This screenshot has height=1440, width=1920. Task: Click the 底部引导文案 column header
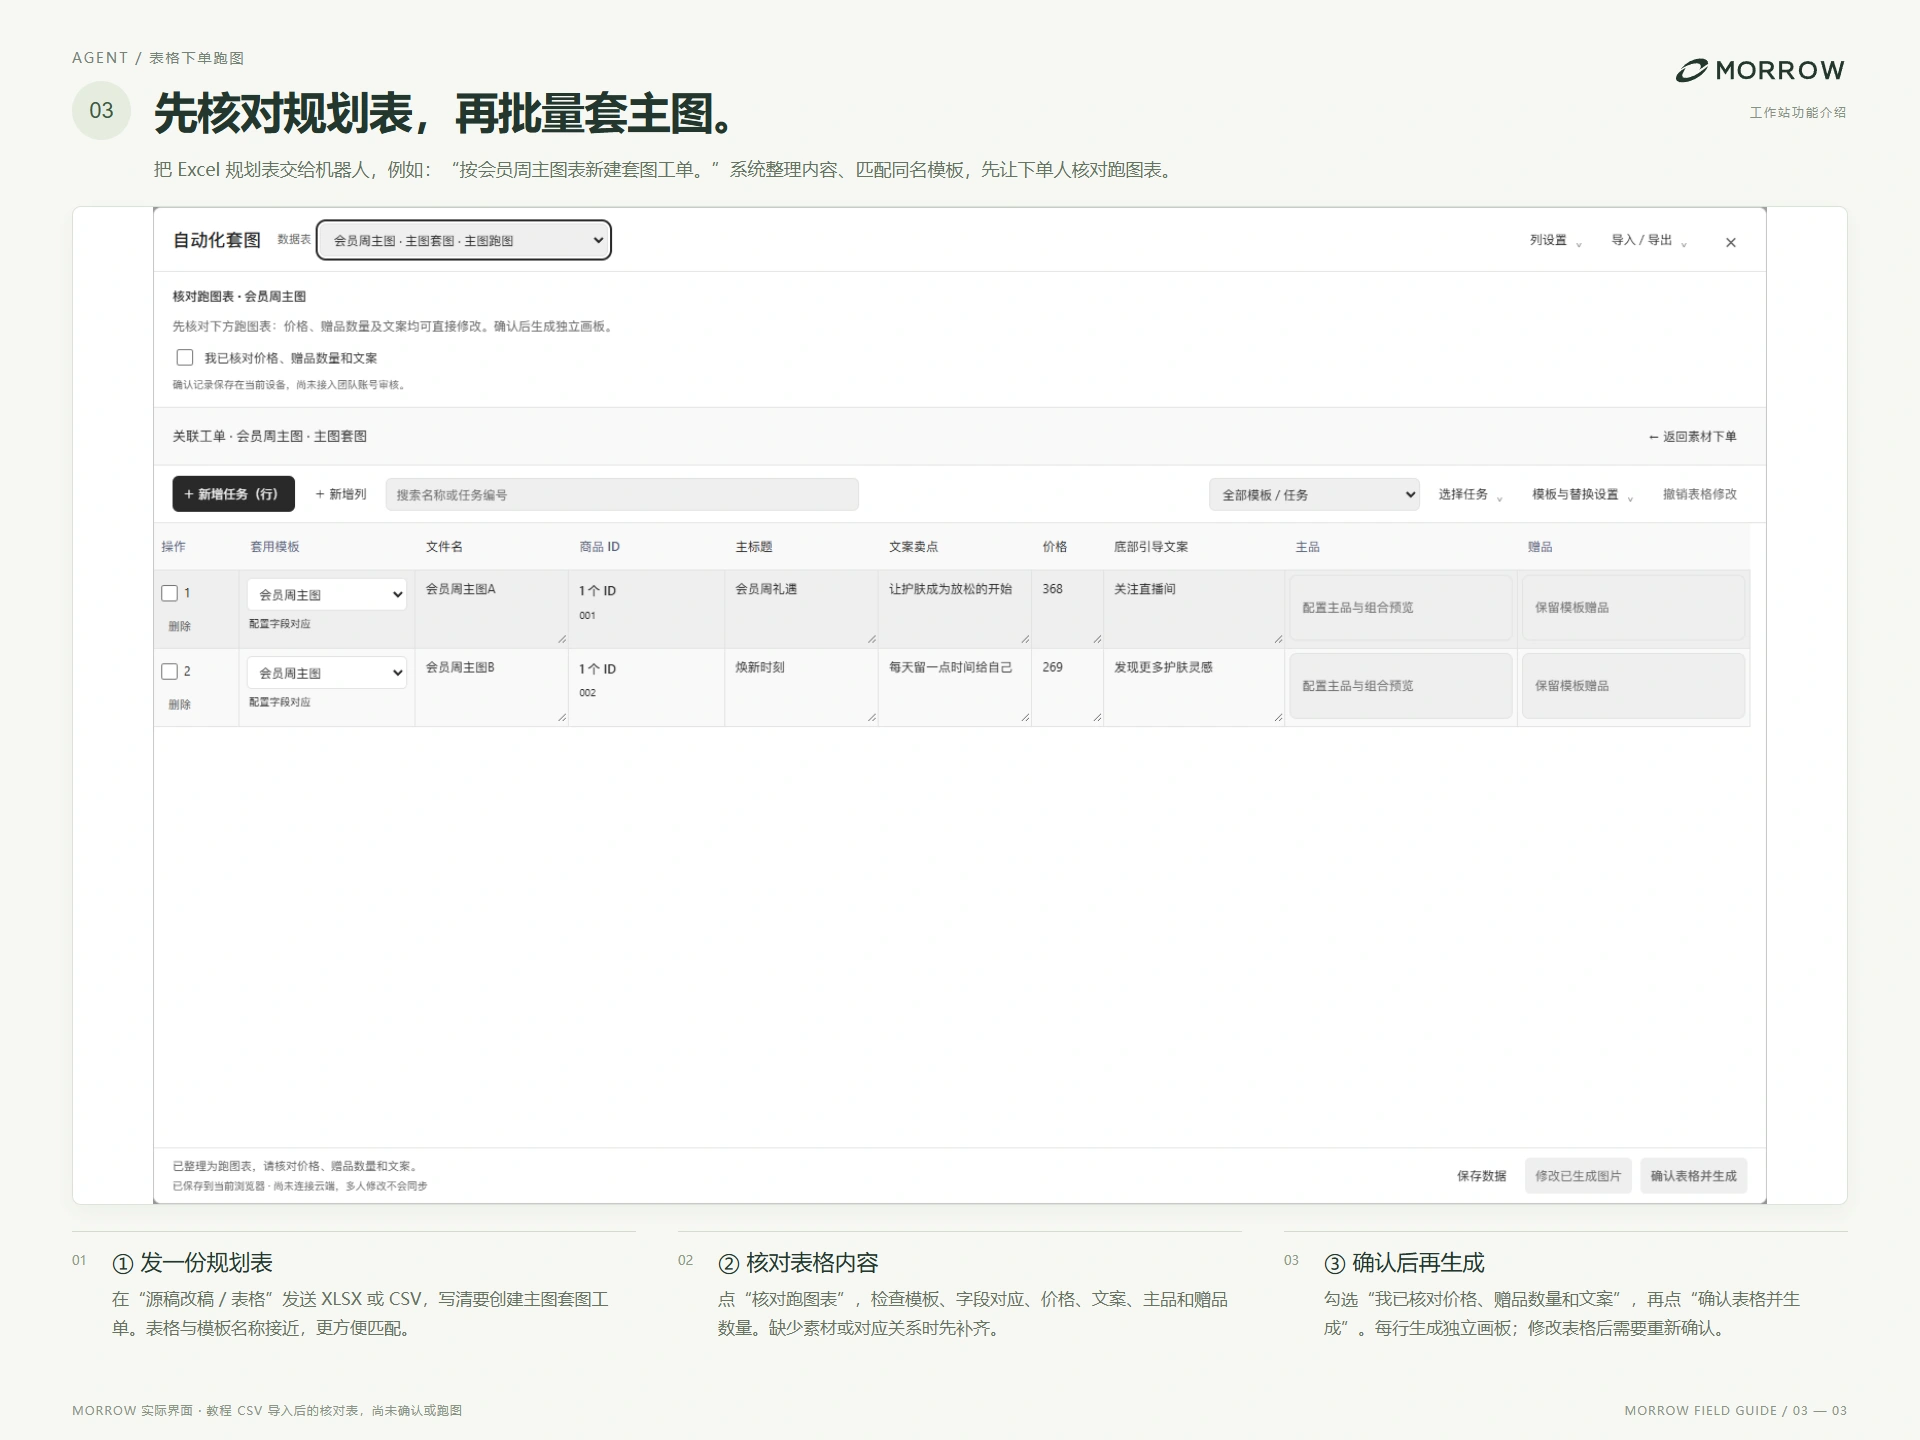[1151, 547]
